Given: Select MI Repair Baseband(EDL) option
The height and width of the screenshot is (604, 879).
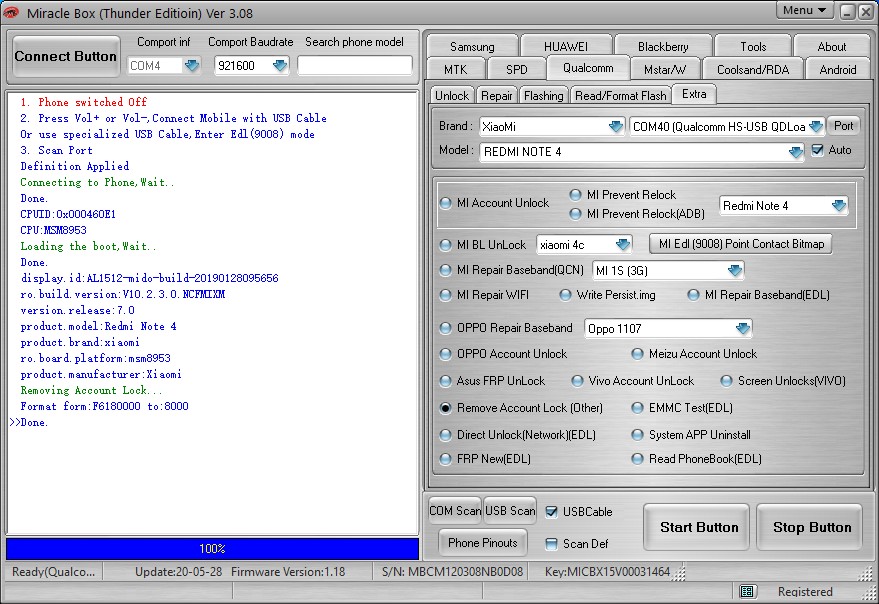Looking at the screenshot, I should tap(693, 295).
